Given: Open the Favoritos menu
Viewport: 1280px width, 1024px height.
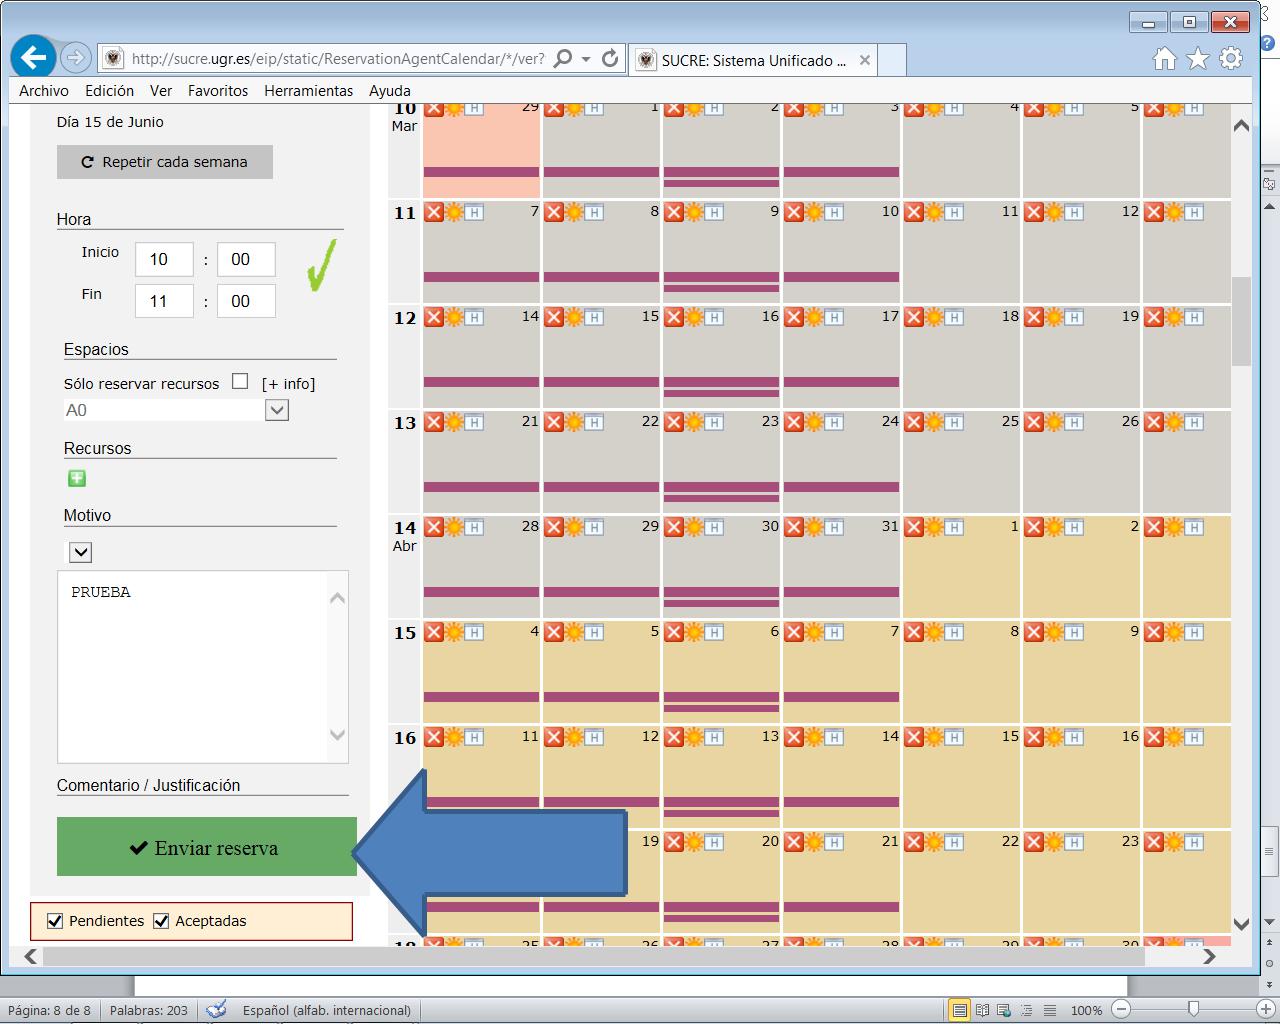Looking at the screenshot, I should [217, 91].
